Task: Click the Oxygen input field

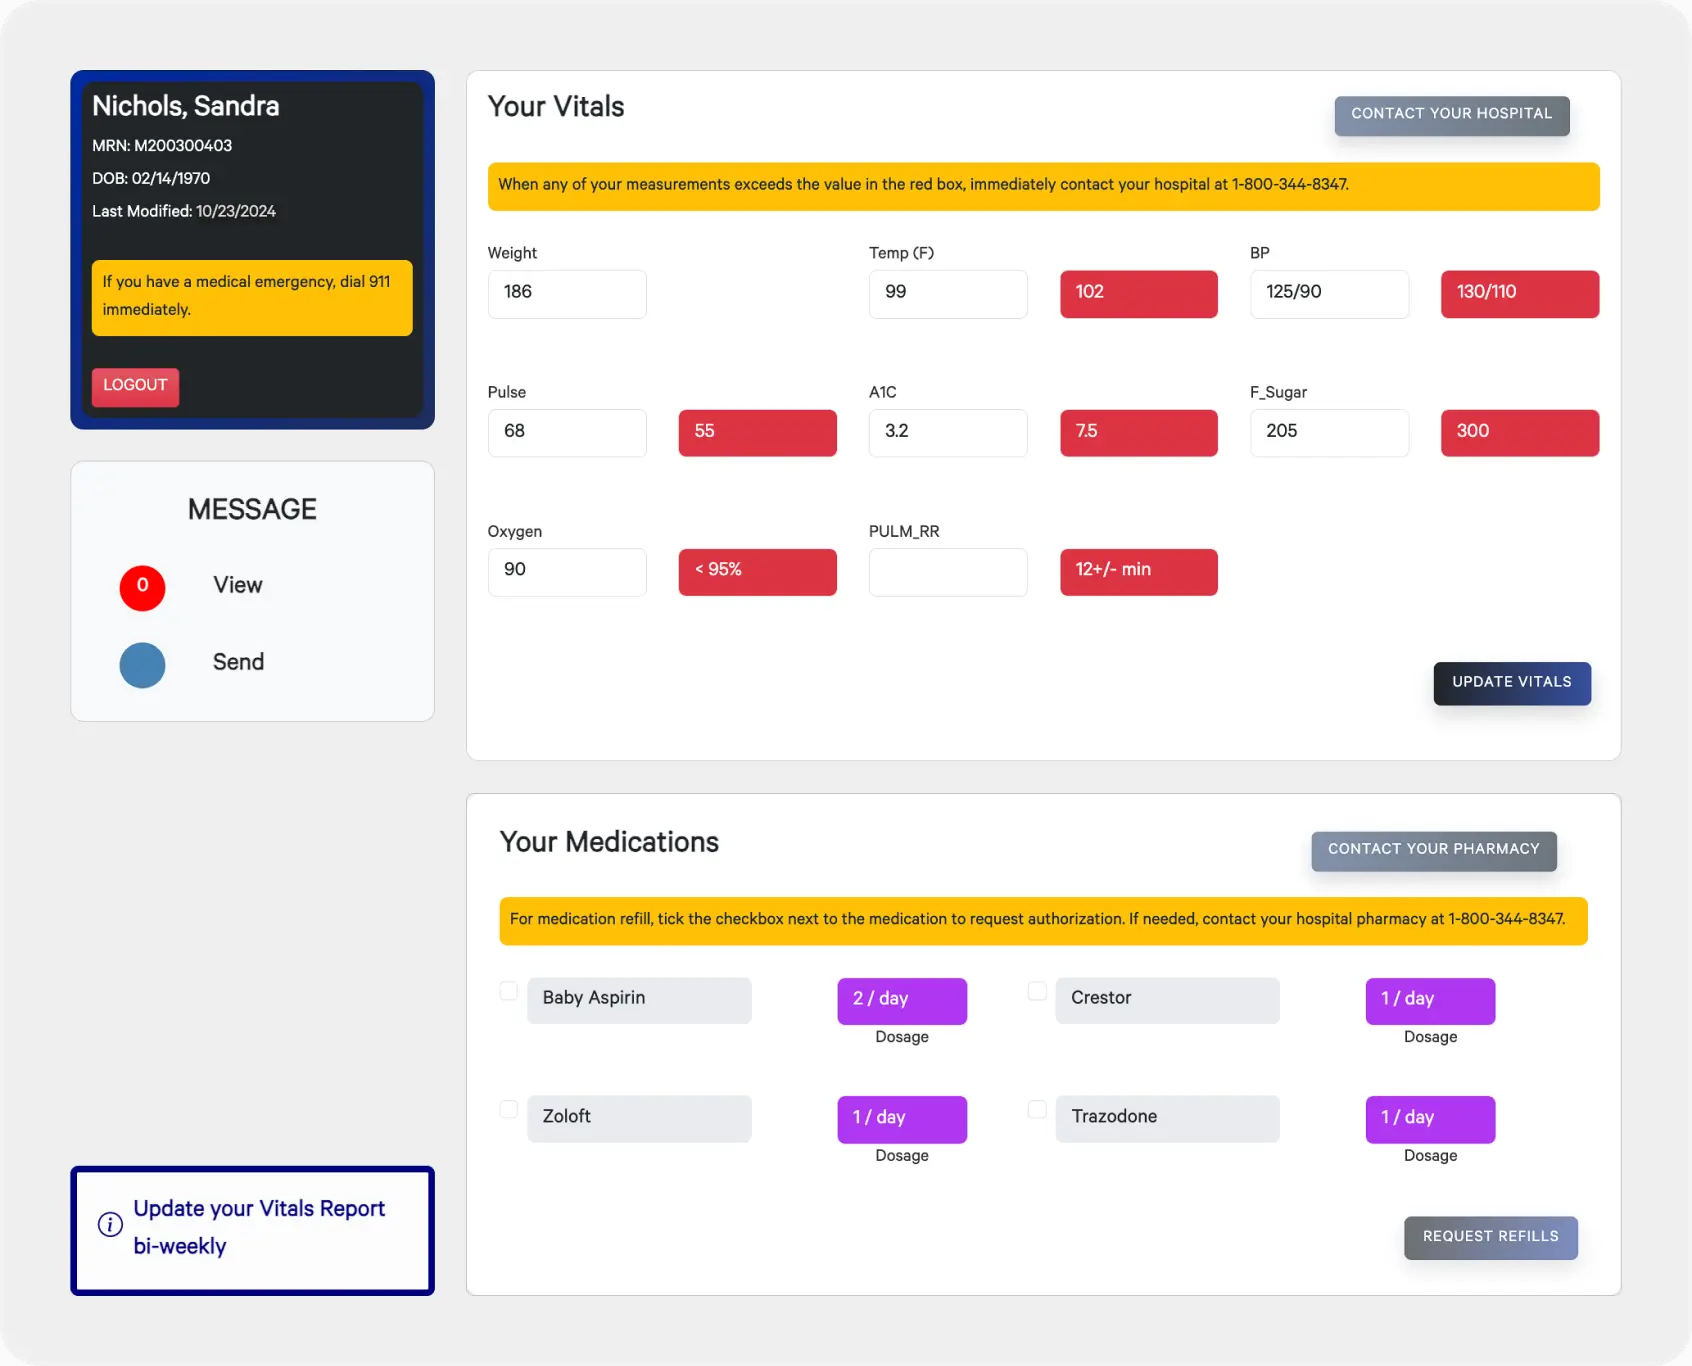Action: coord(567,572)
